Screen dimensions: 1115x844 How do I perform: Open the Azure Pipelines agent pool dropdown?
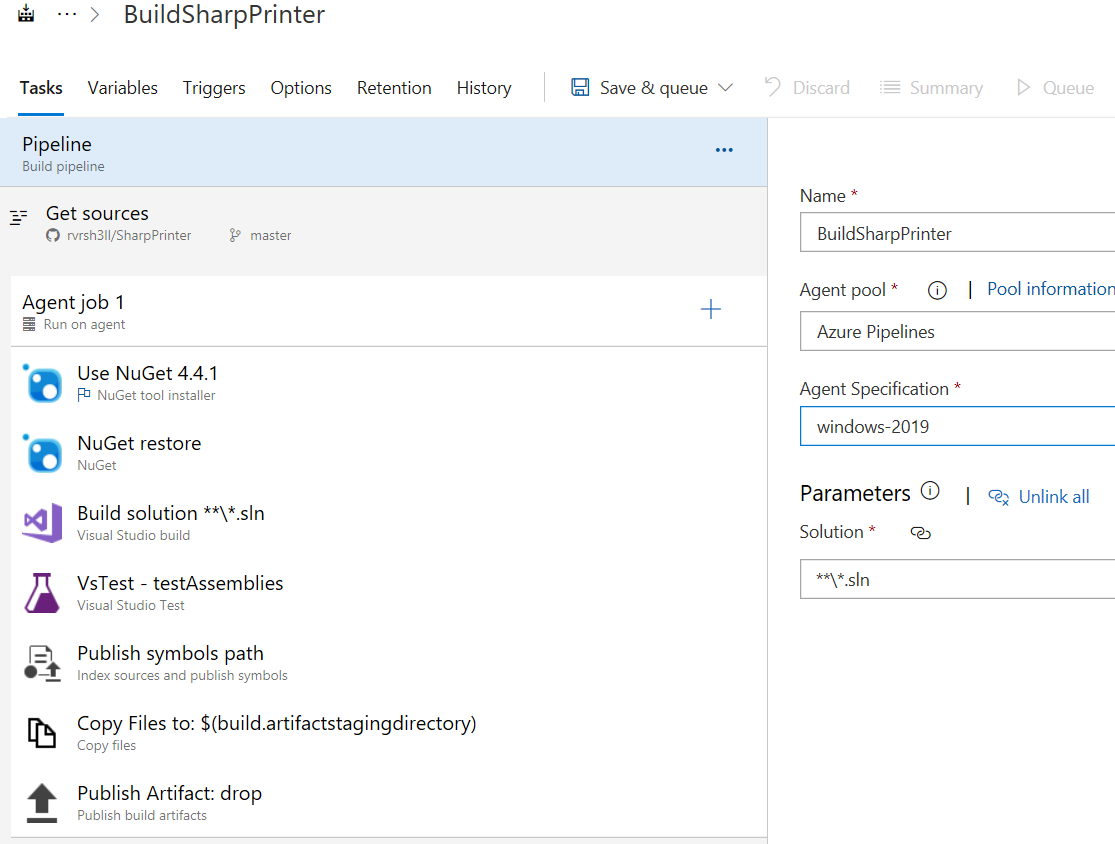tap(957, 331)
